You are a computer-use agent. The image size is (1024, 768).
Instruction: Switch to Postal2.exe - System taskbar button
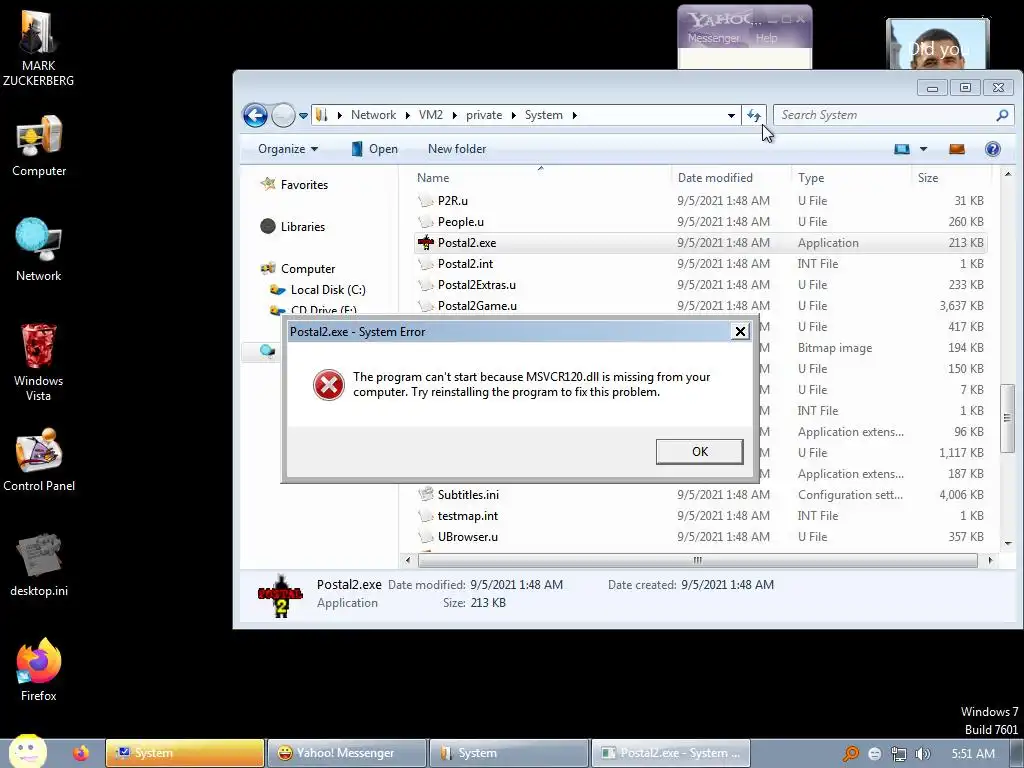pos(670,753)
